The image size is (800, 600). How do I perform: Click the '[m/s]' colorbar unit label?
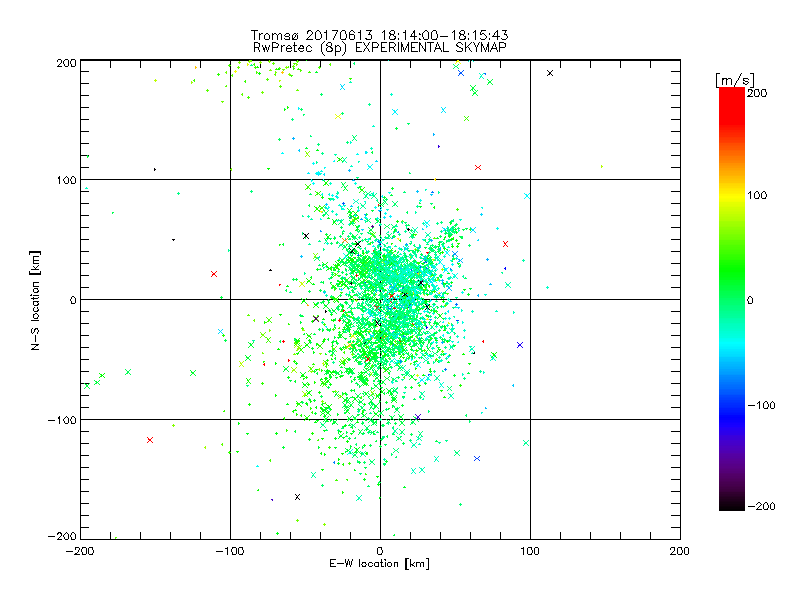point(735,80)
